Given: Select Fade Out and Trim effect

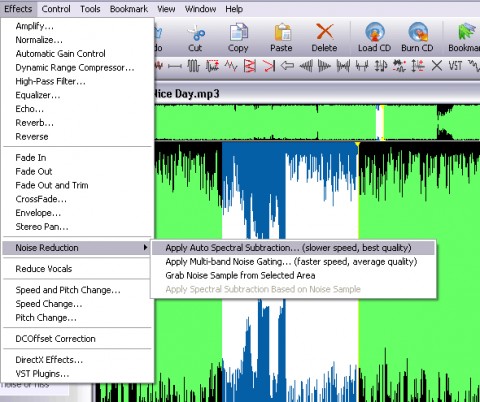Looking at the screenshot, I should (52, 185).
